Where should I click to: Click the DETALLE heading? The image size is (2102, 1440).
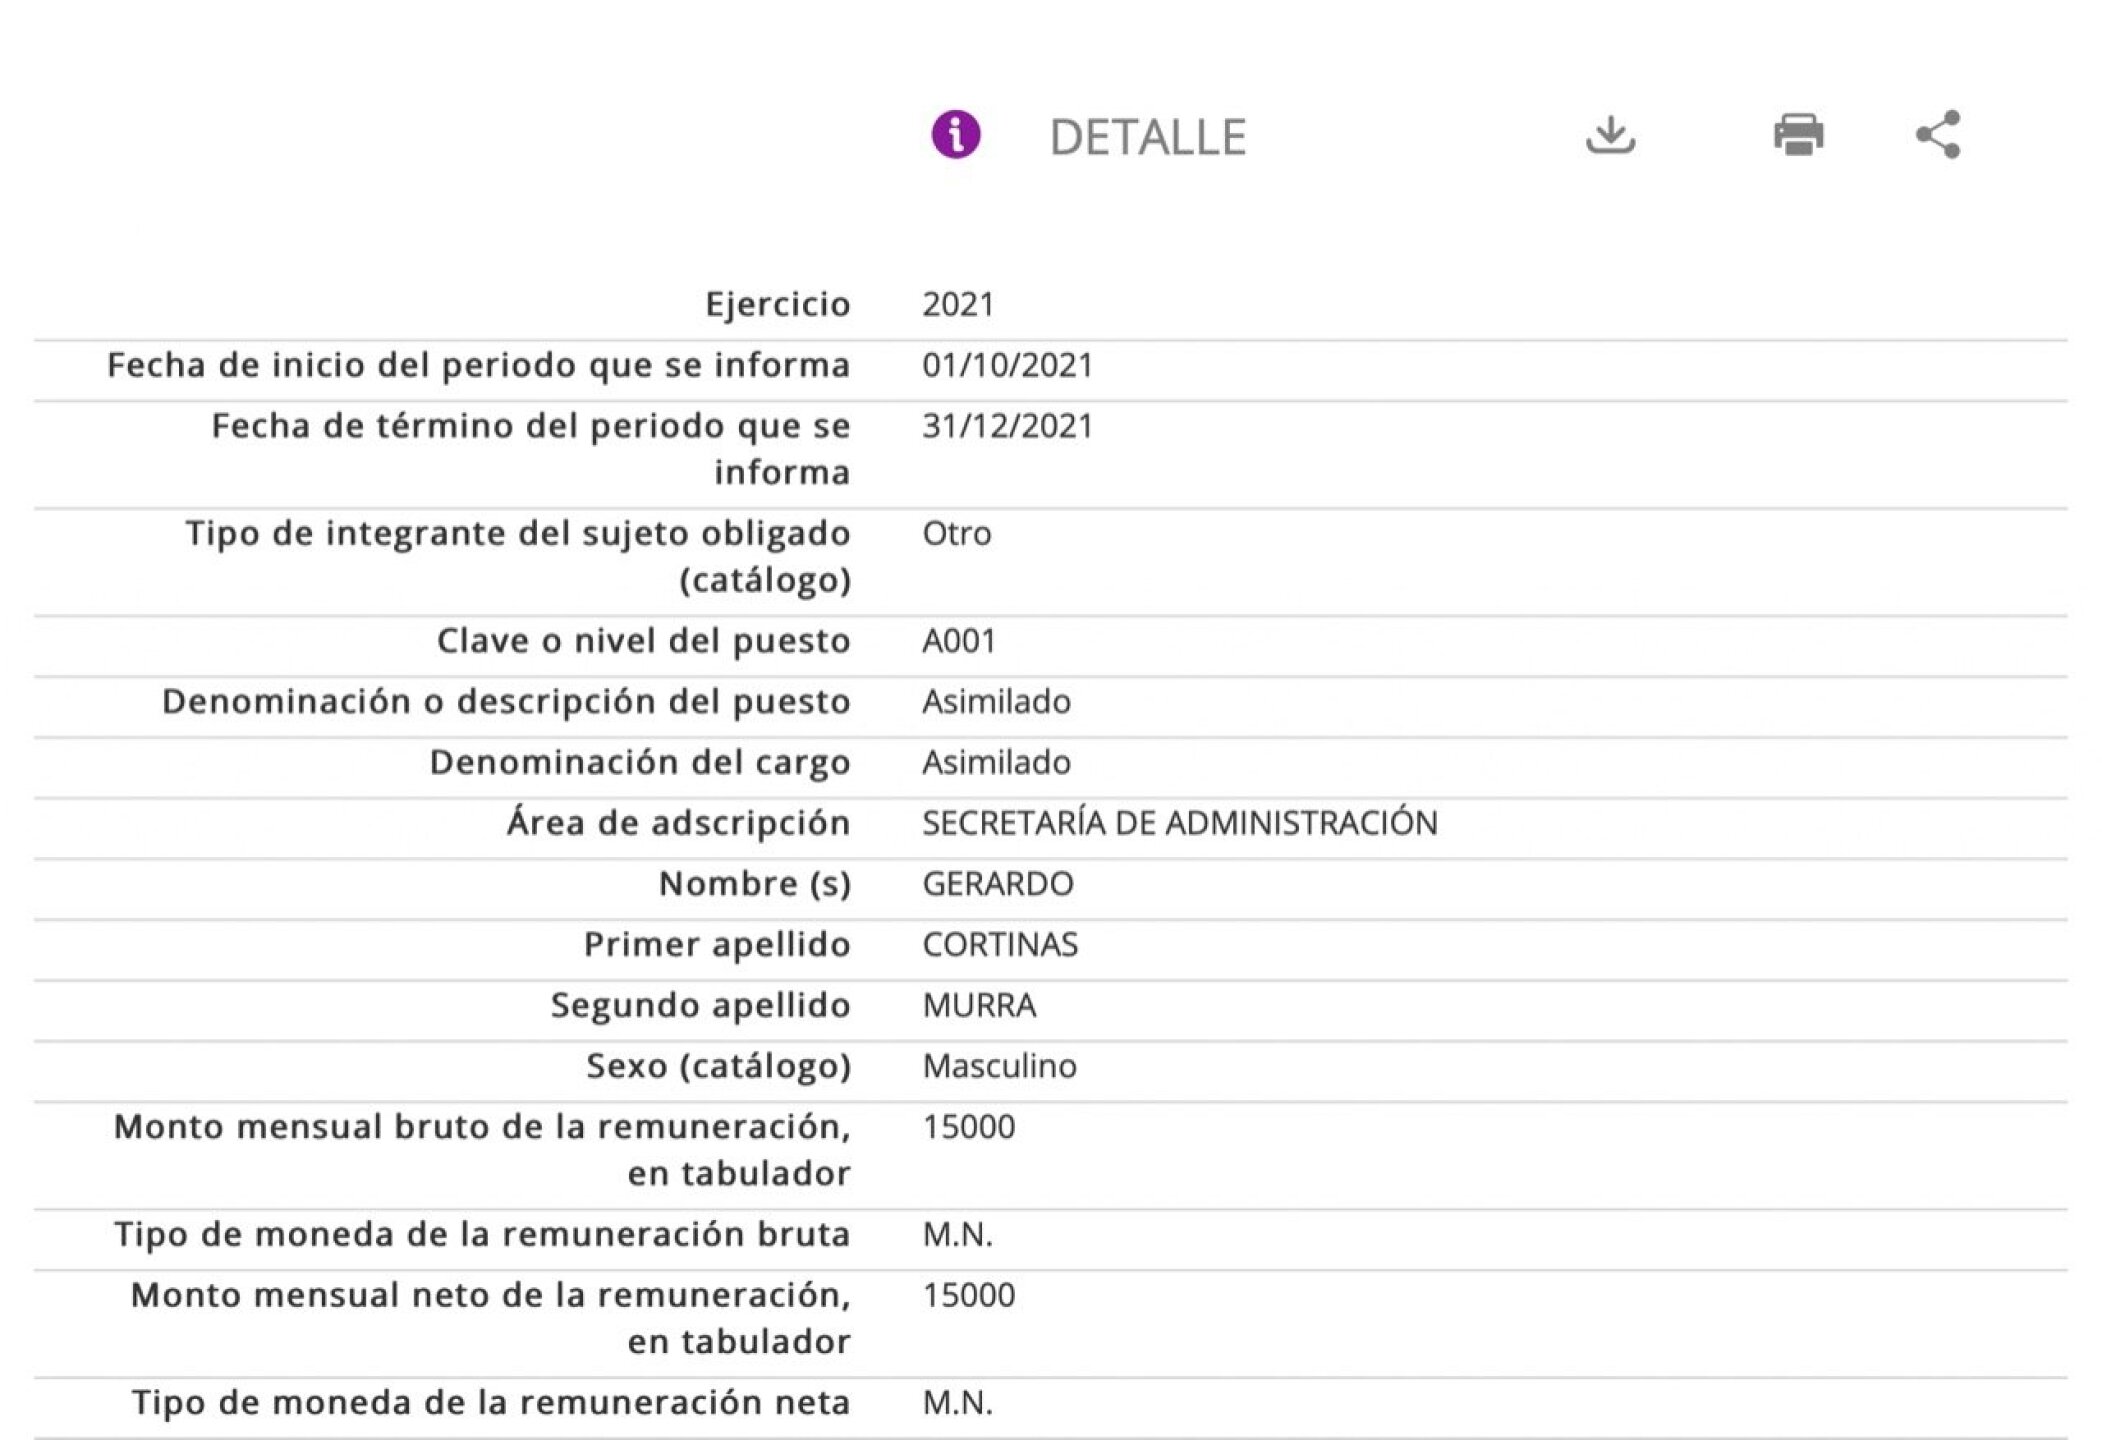(1147, 138)
